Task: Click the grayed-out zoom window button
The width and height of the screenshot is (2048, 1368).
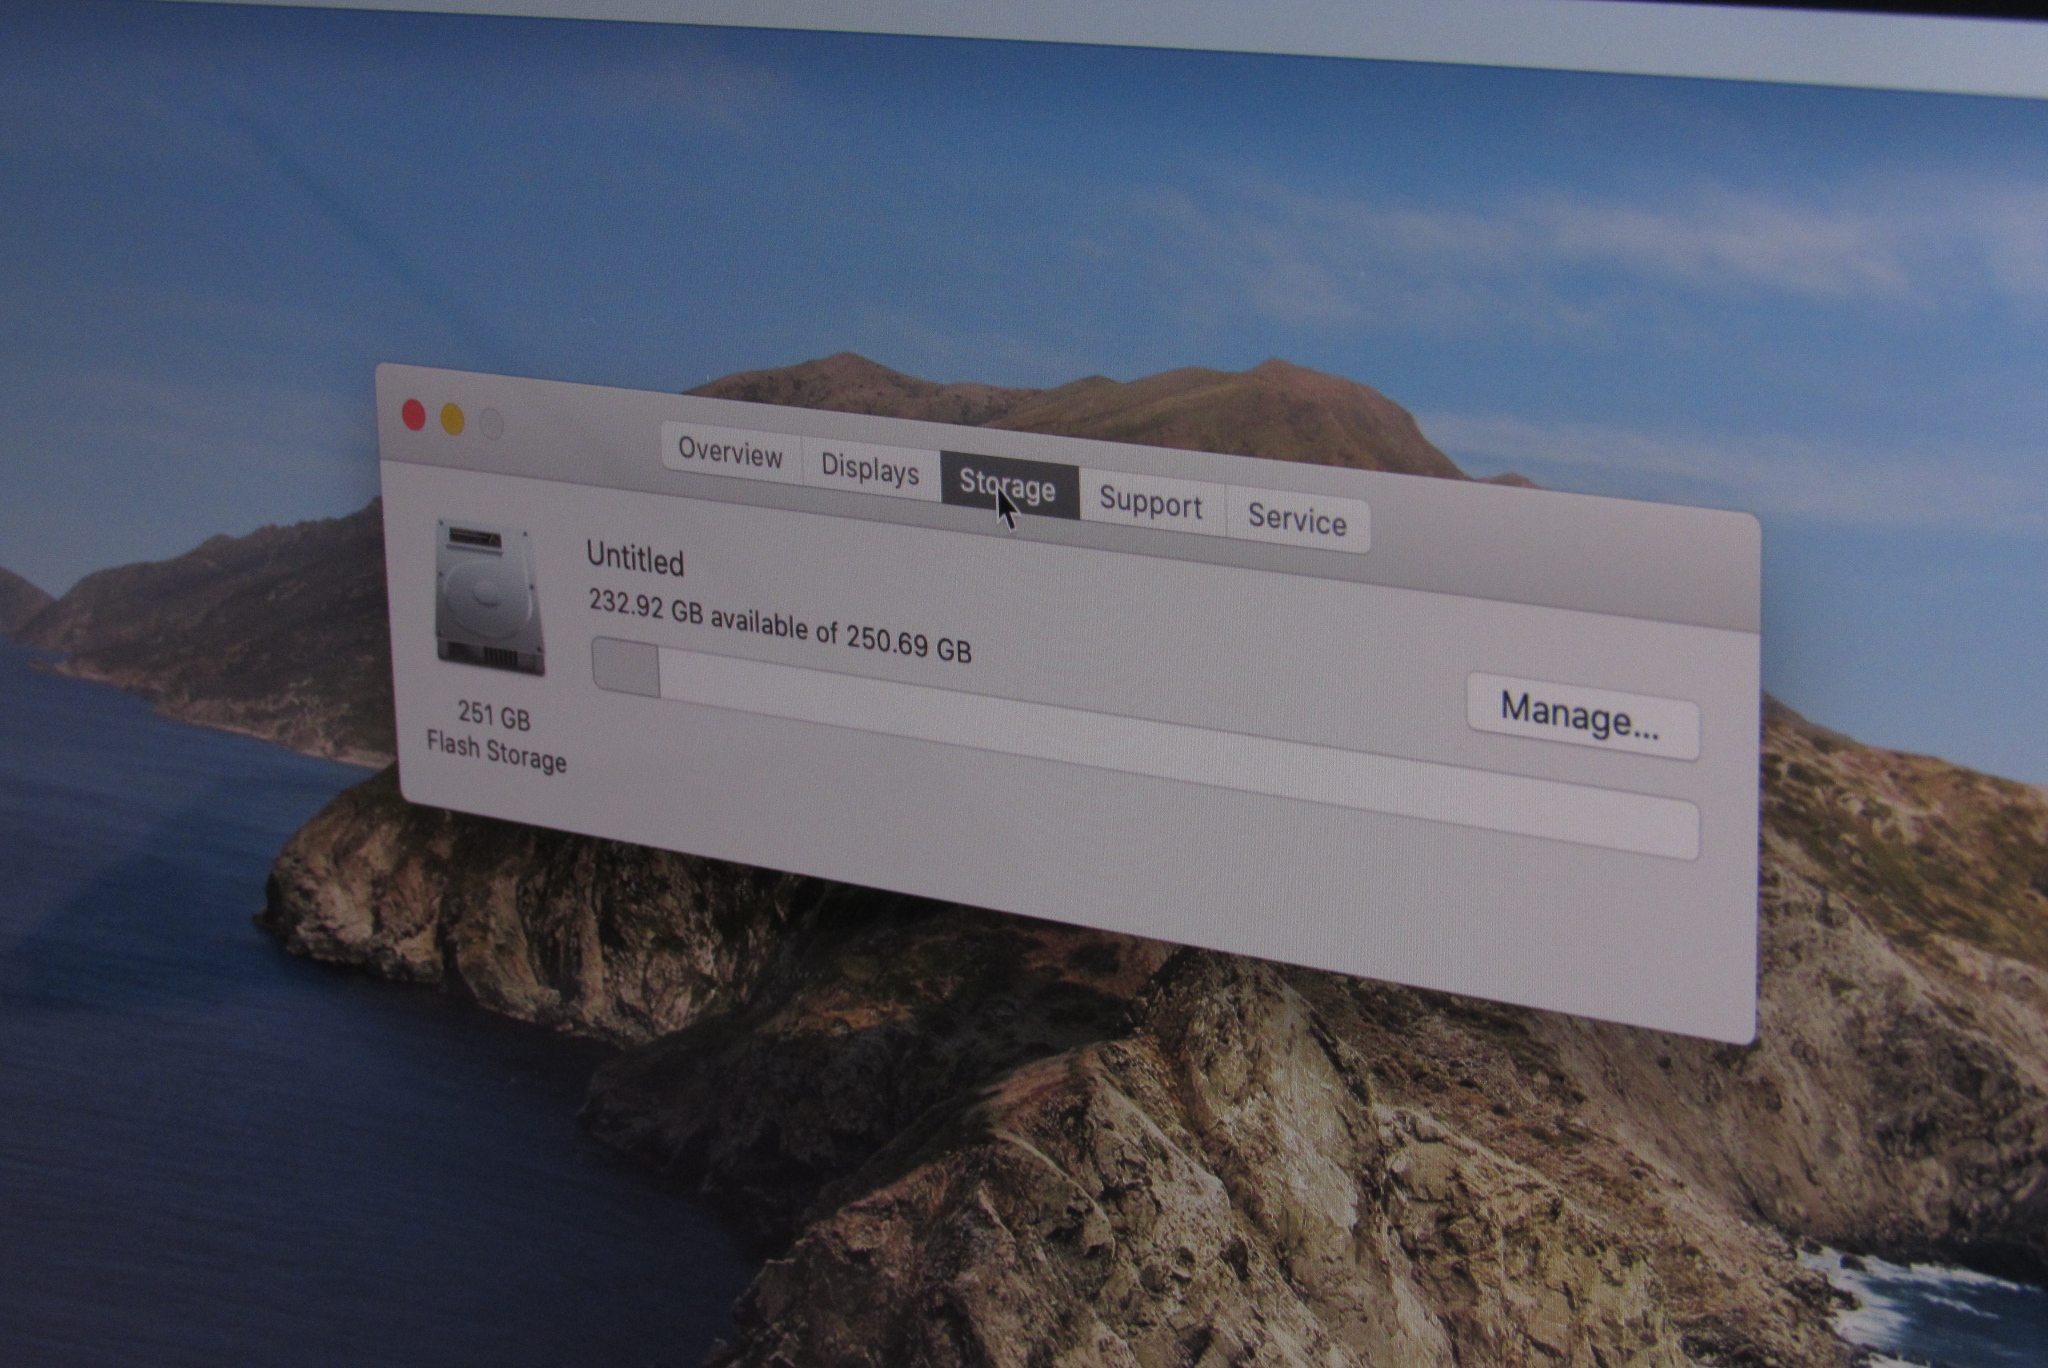Action: pos(491,424)
